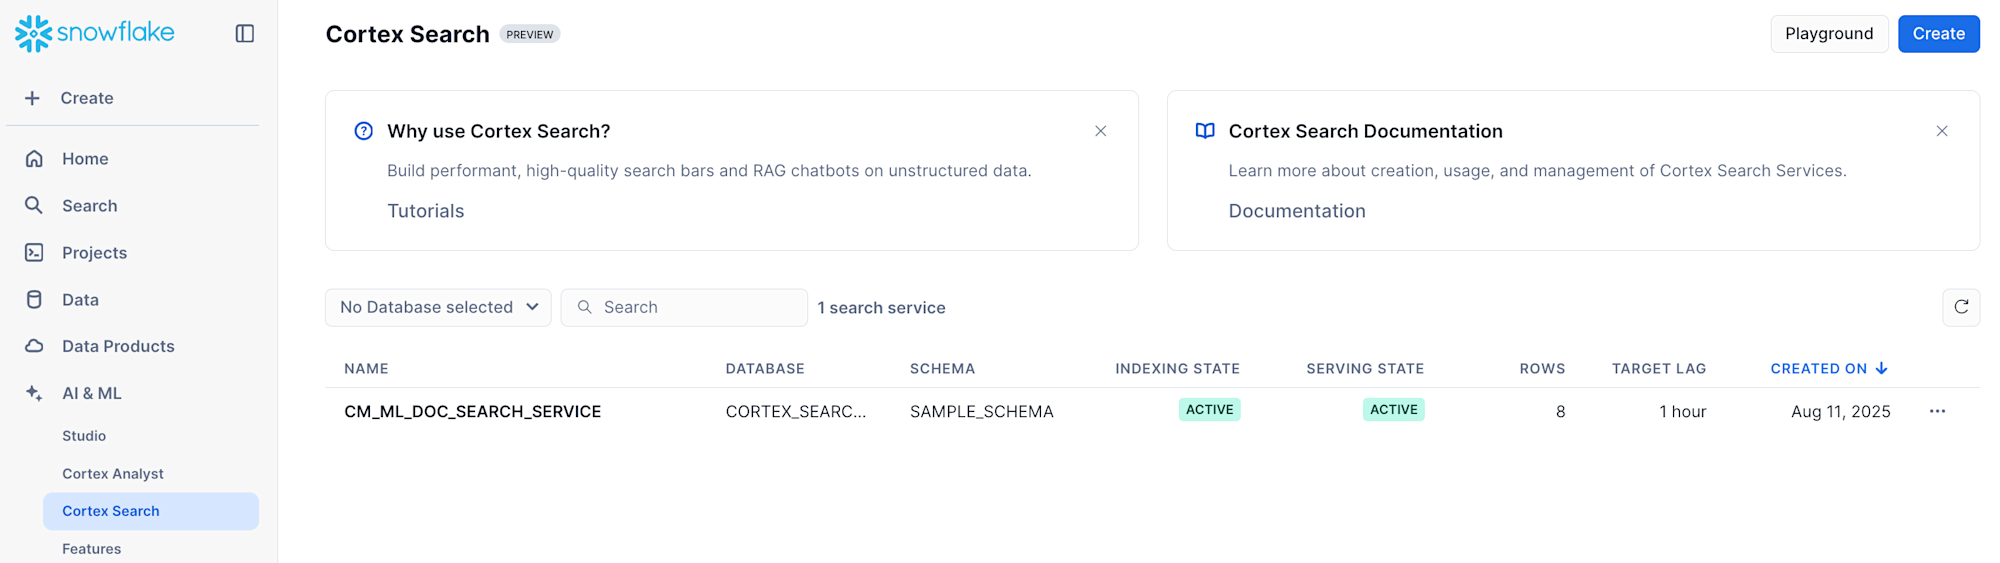Sort by the Rows column header
The width and height of the screenshot is (2000, 563).
tap(1542, 369)
